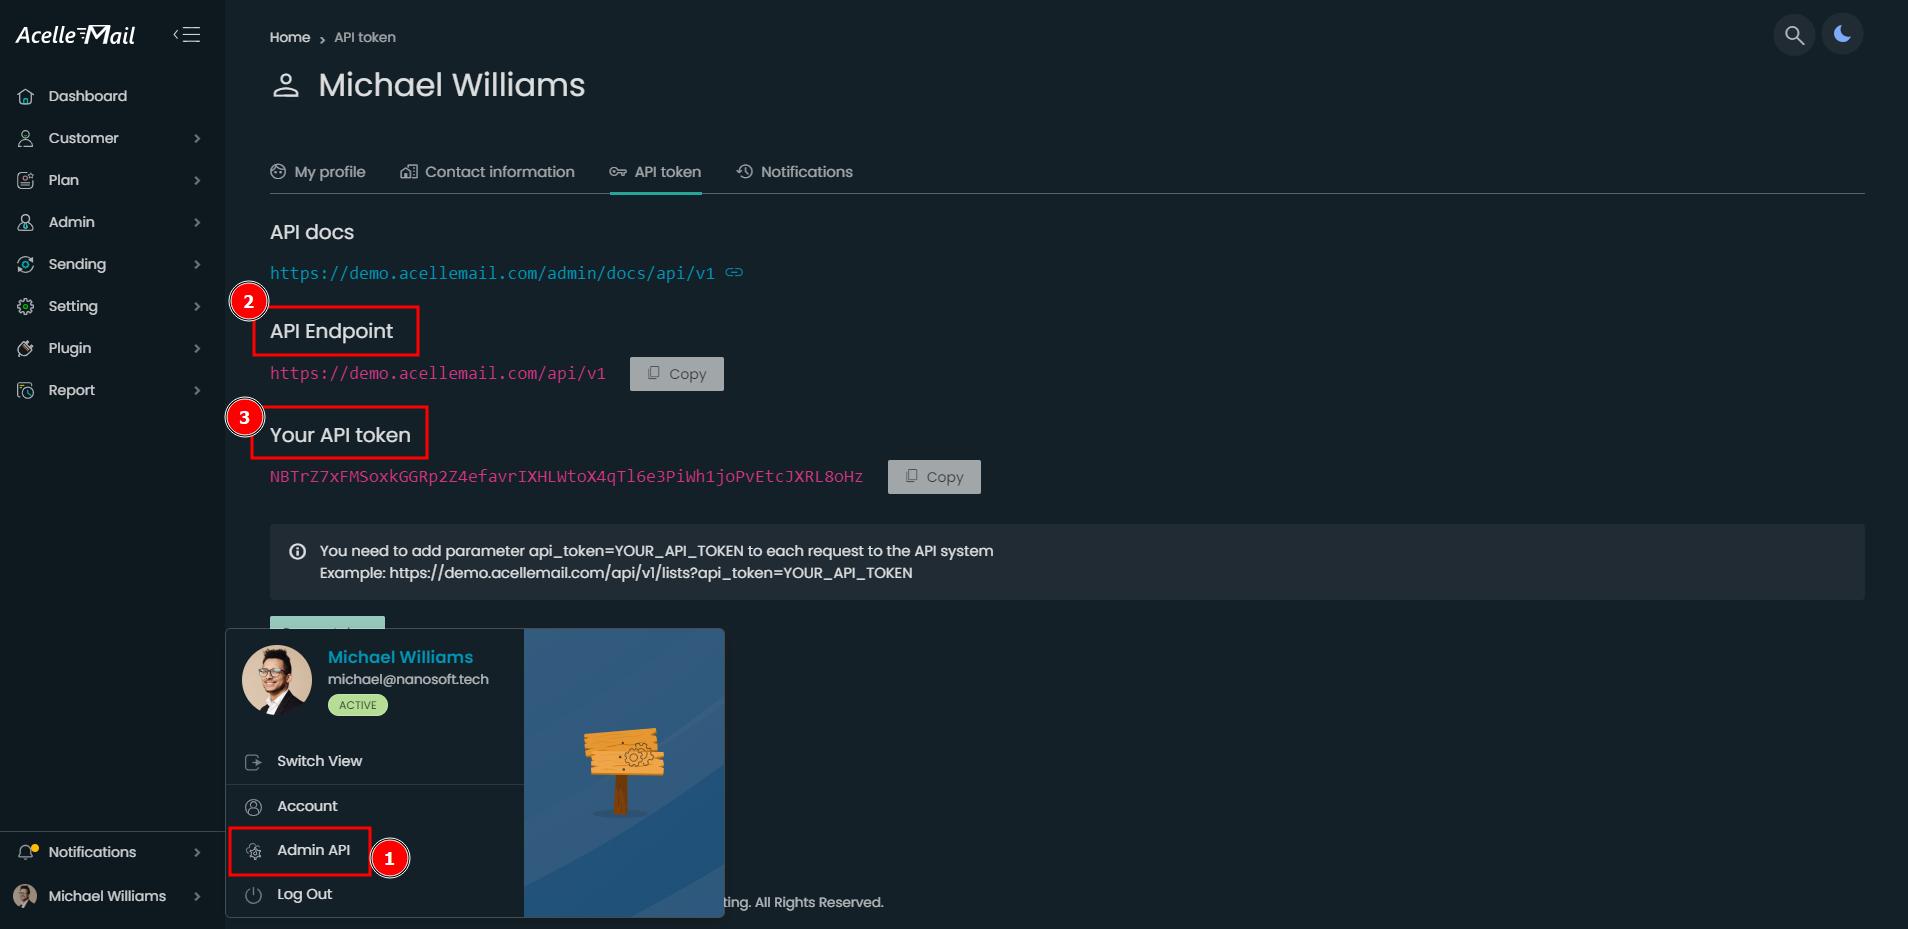Image resolution: width=1908 pixels, height=929 pixels.
Task: Copy the API Endpoint URL
Action: click(x=677, y=374)
